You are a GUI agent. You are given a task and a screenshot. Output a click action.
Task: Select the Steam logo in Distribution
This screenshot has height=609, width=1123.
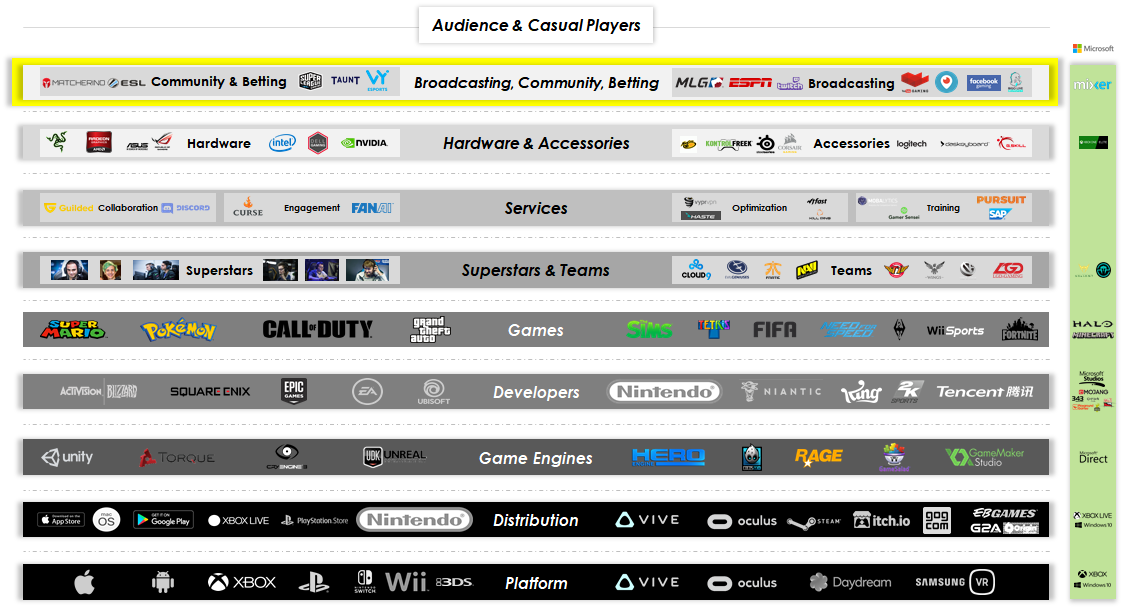tap(814, 522)
